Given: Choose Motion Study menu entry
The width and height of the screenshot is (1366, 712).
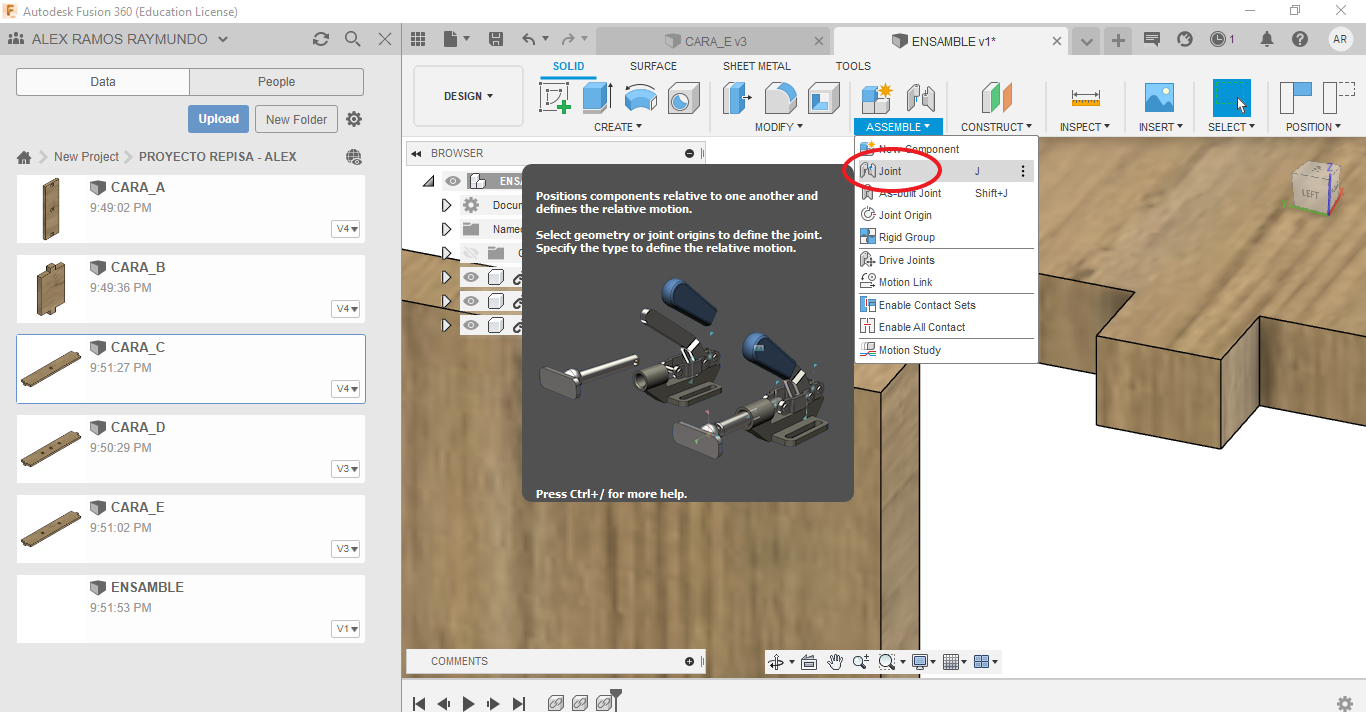Looking at the screenshot, I should [x=945, y=350].
